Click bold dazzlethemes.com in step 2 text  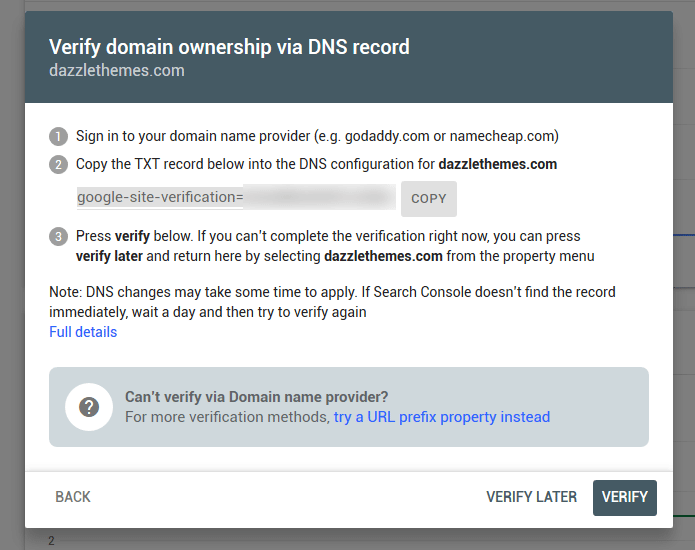pos(497,164)
